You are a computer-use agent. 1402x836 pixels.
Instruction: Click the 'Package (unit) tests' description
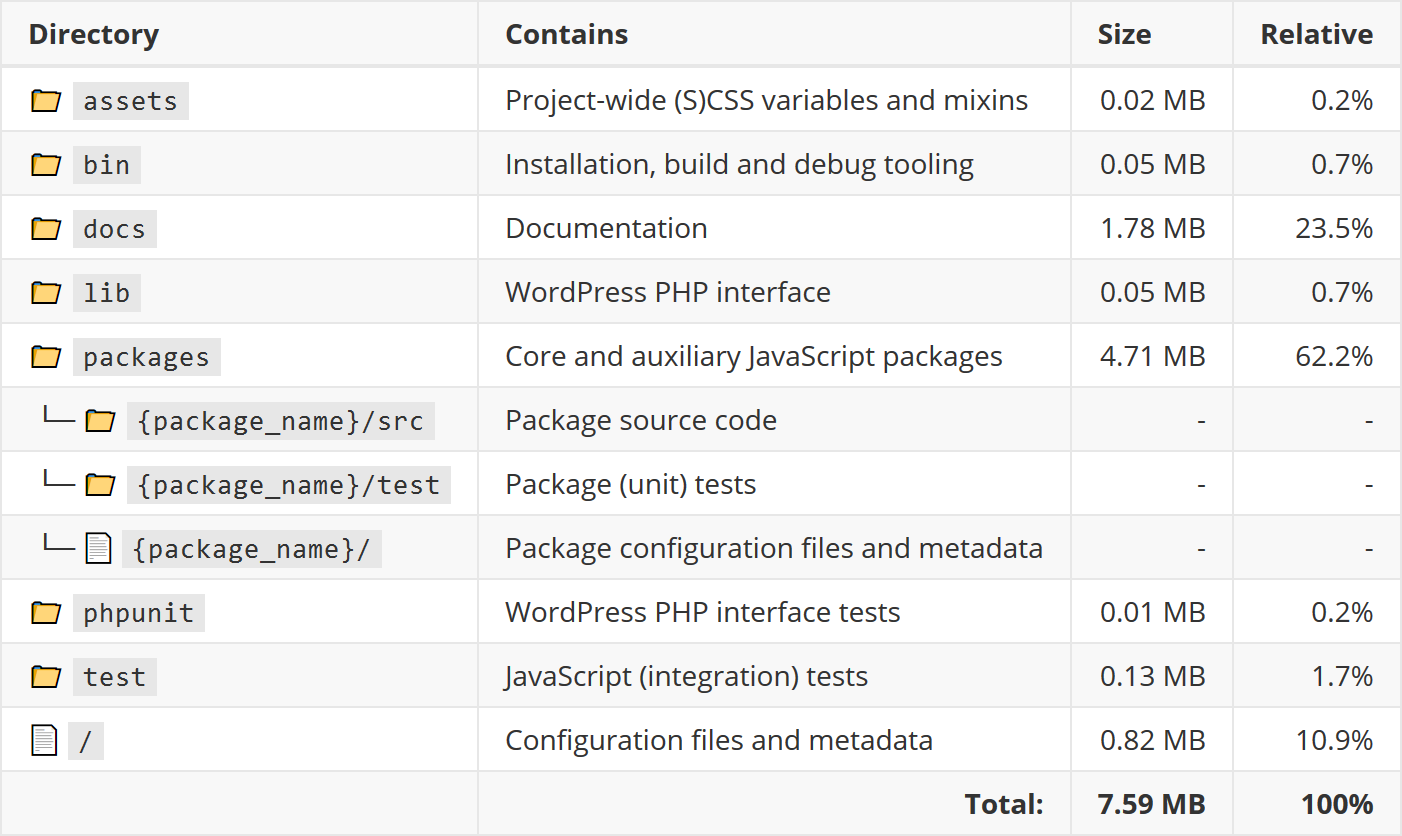tap(630, 484)
